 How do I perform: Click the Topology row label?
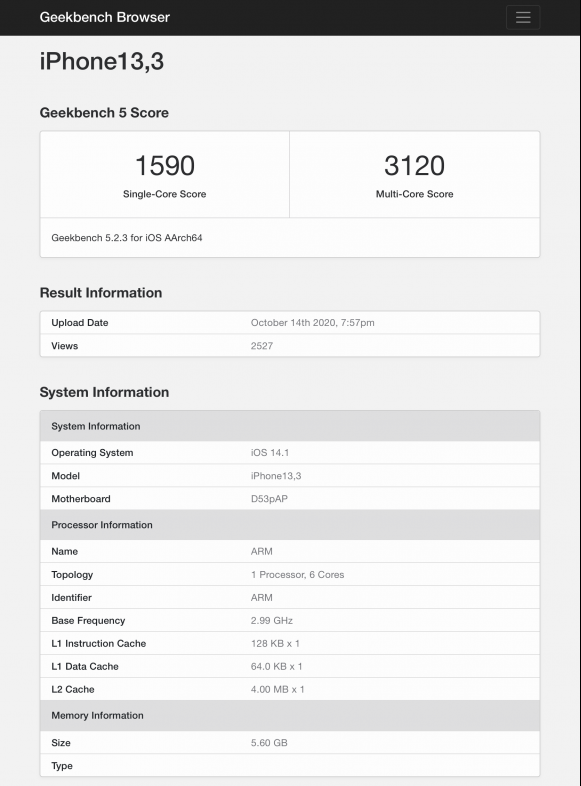click(x=72, y=574)
